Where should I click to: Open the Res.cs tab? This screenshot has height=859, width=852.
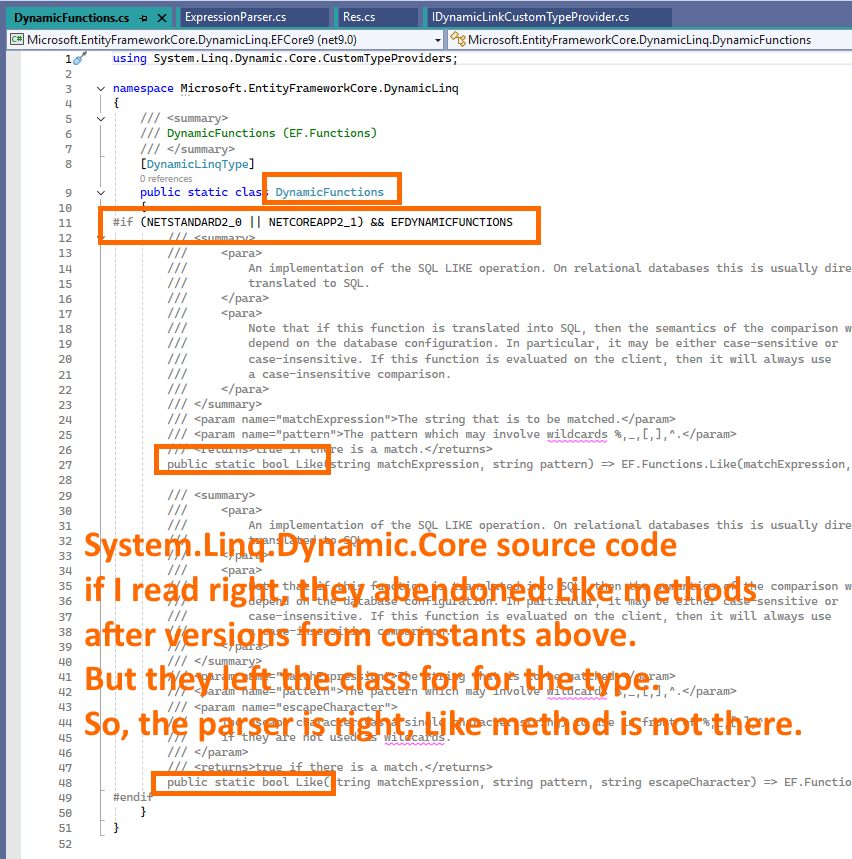click(x=356, y=18)
